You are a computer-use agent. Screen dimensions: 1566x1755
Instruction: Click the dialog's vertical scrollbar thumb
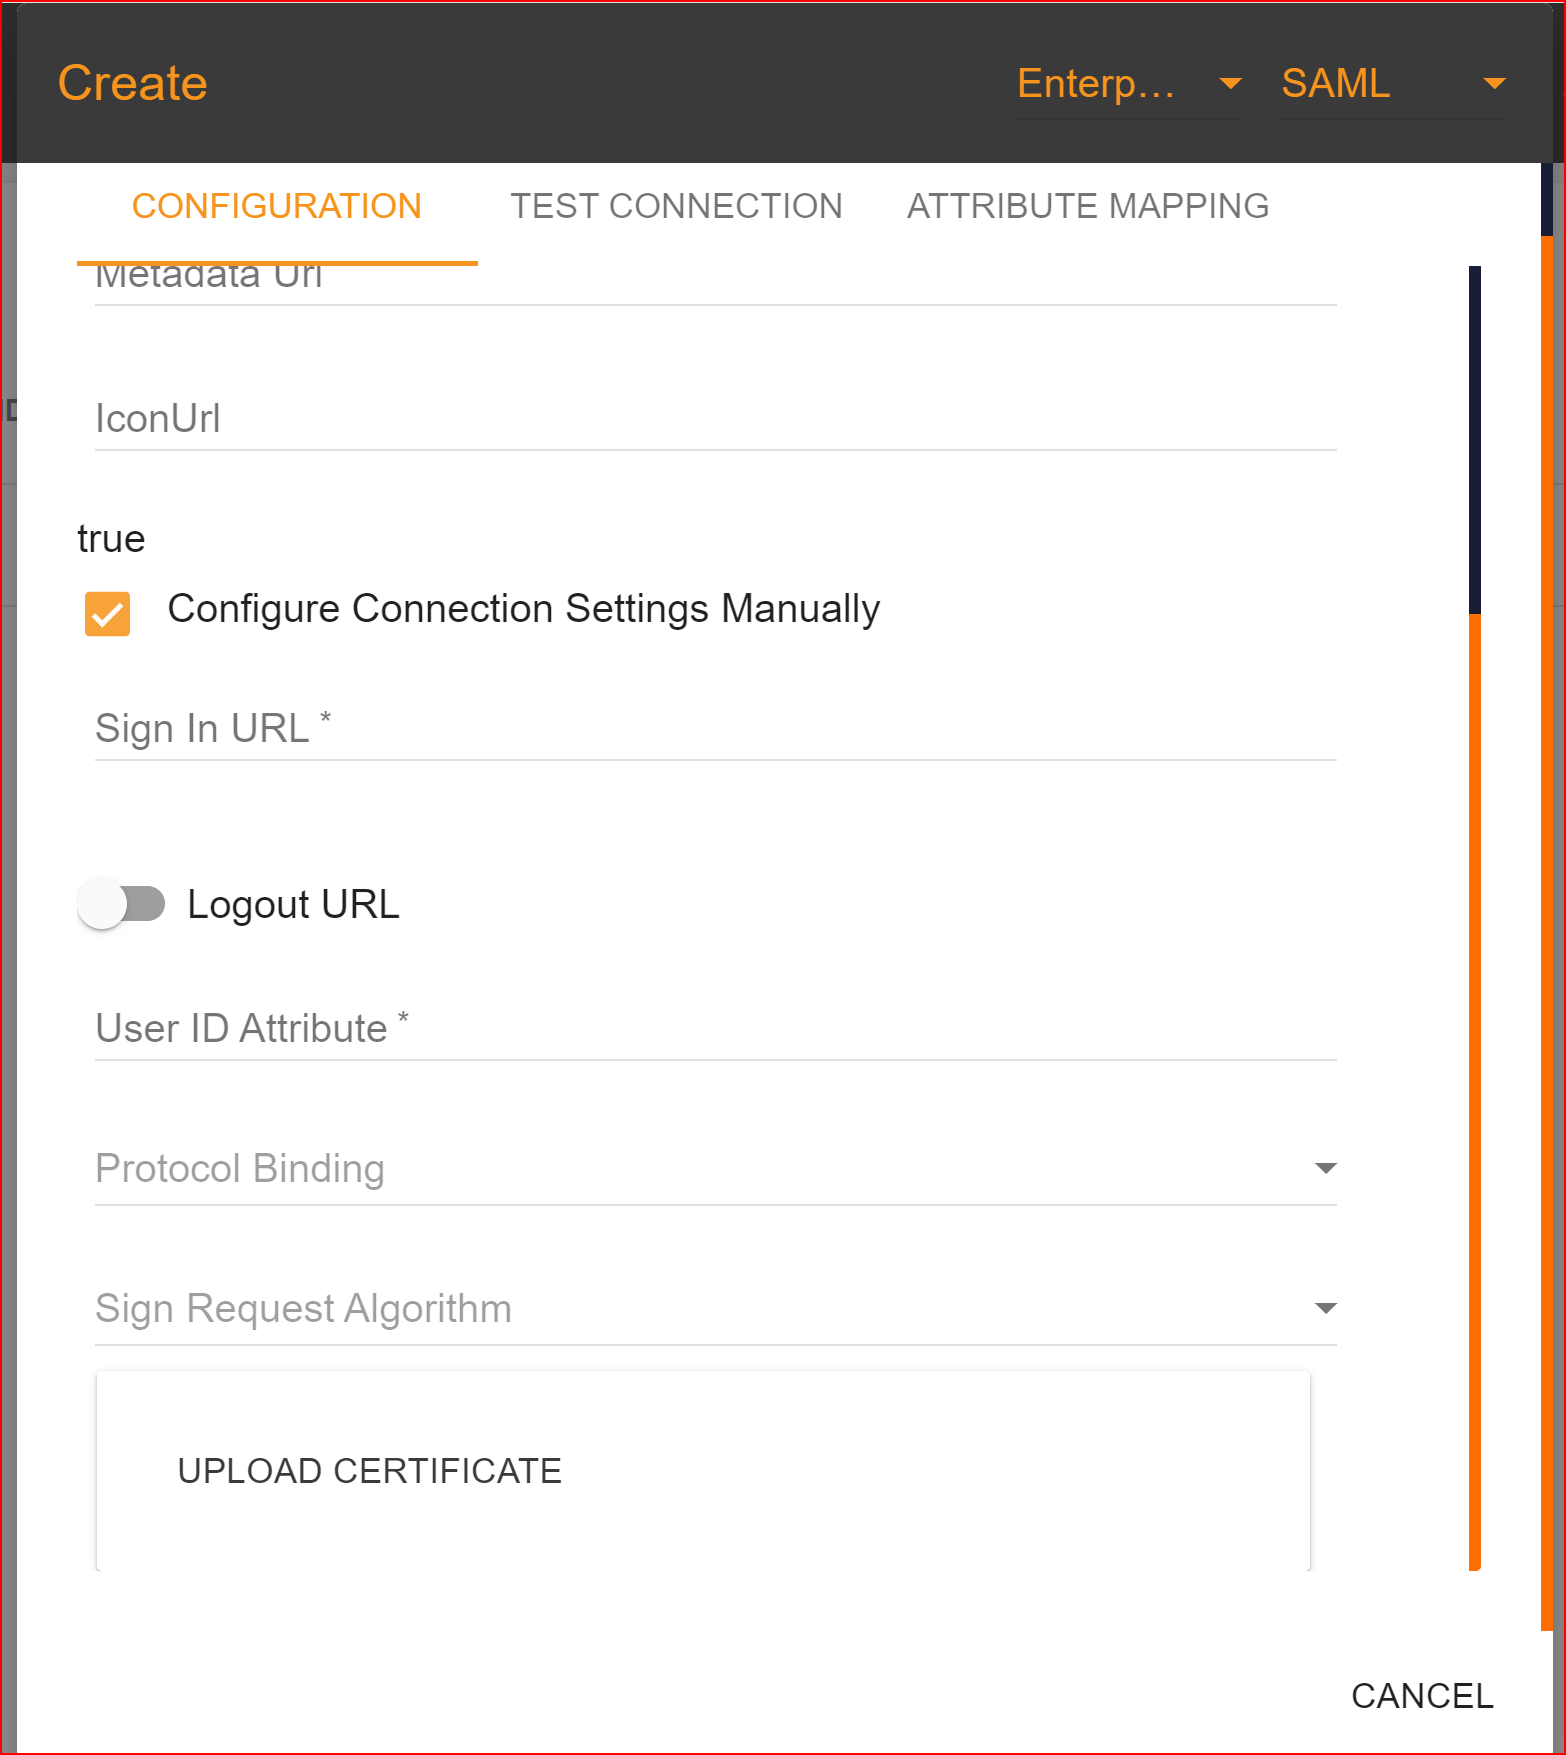(x=1474, y=440)
